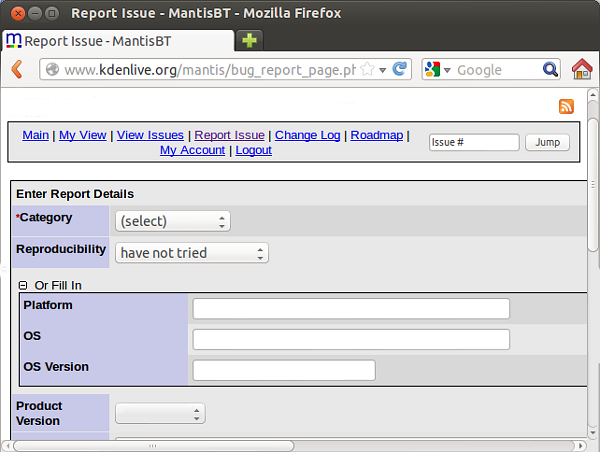Open the View Issues menu link
Viewport: 600px width, 452px height.
[x=150, y=135]
